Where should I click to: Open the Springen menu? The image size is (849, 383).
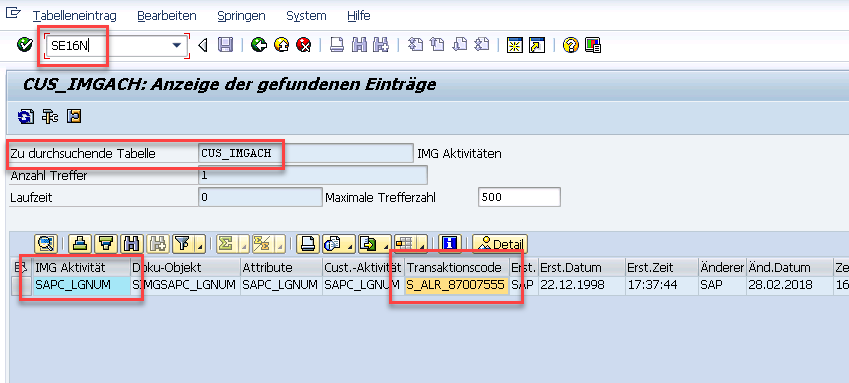pos(241,16)
